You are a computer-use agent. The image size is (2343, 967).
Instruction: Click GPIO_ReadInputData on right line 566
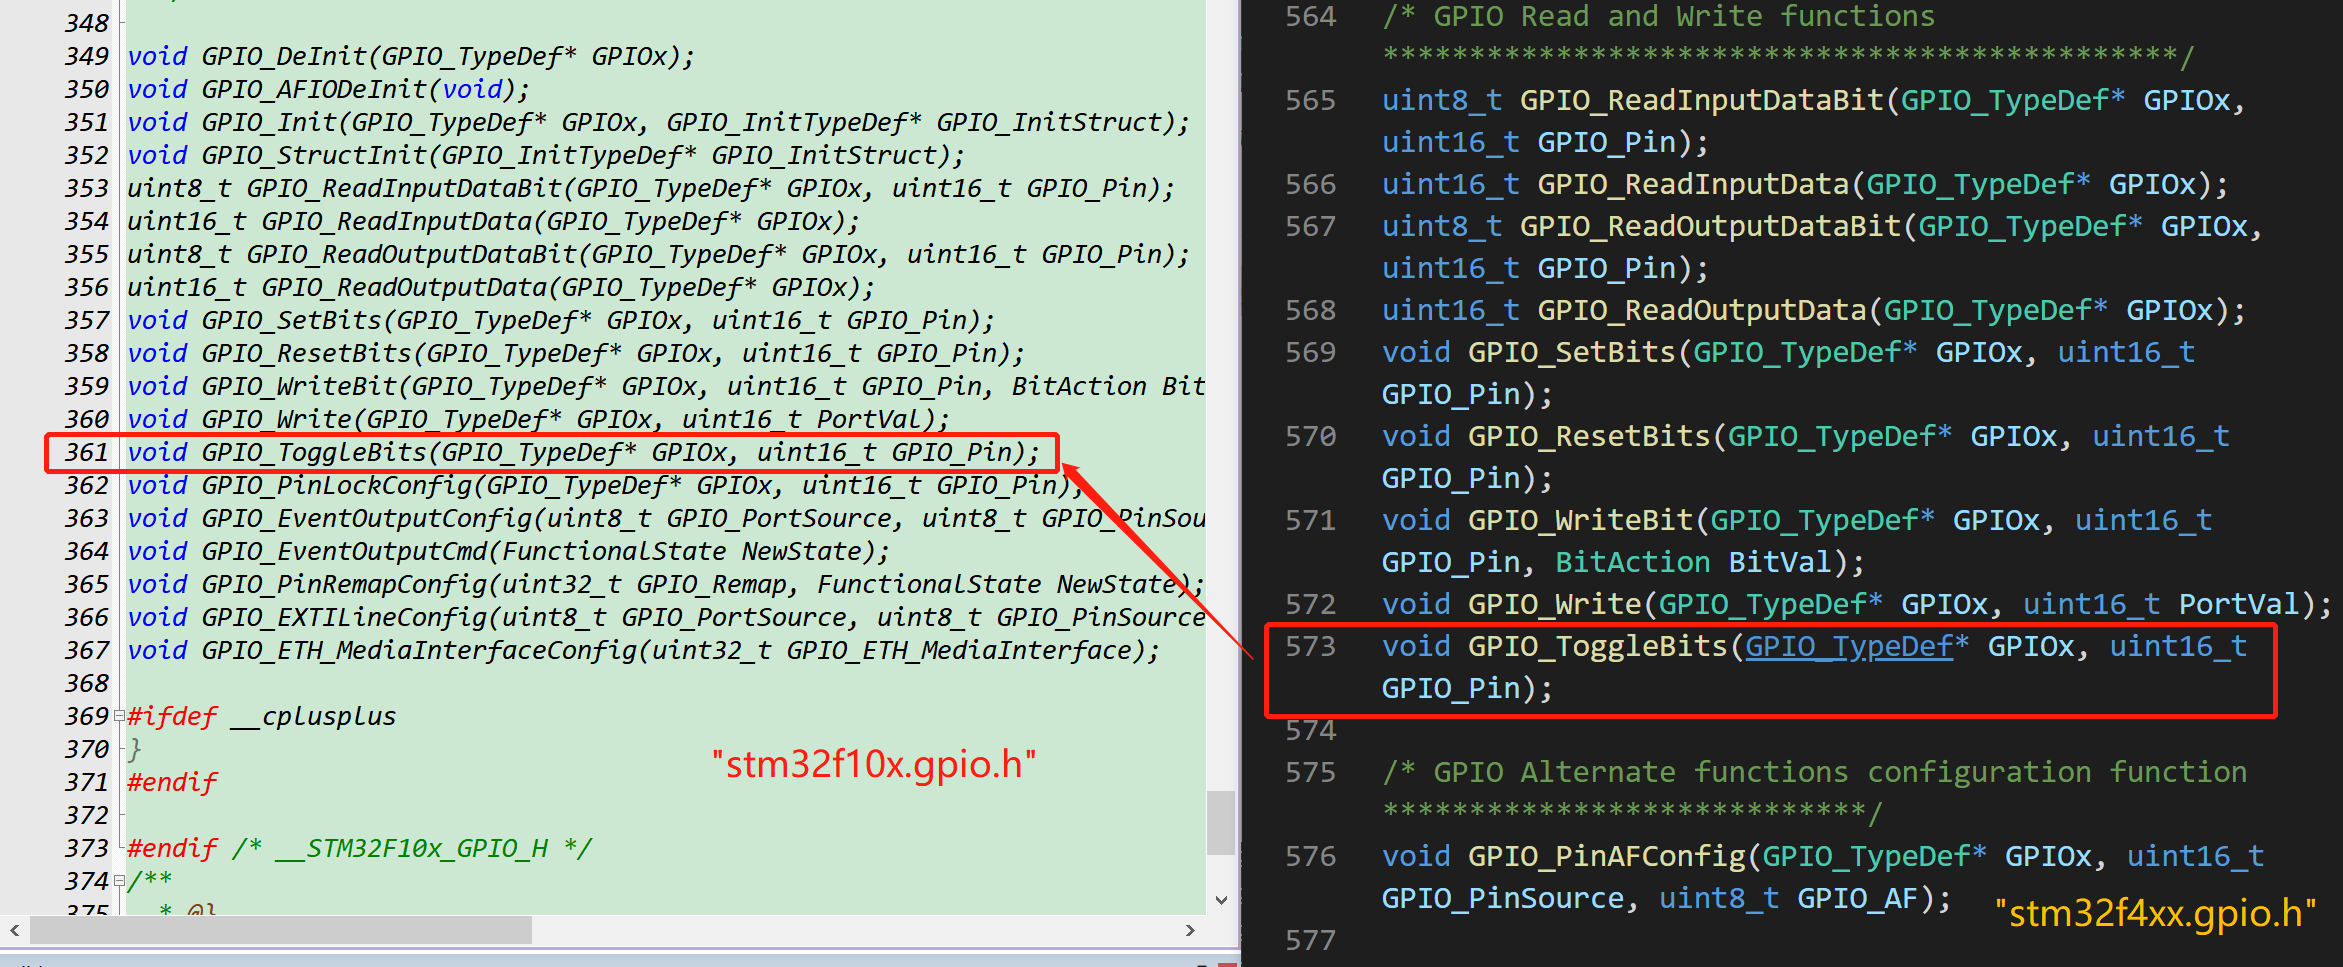pos(1693,184)
